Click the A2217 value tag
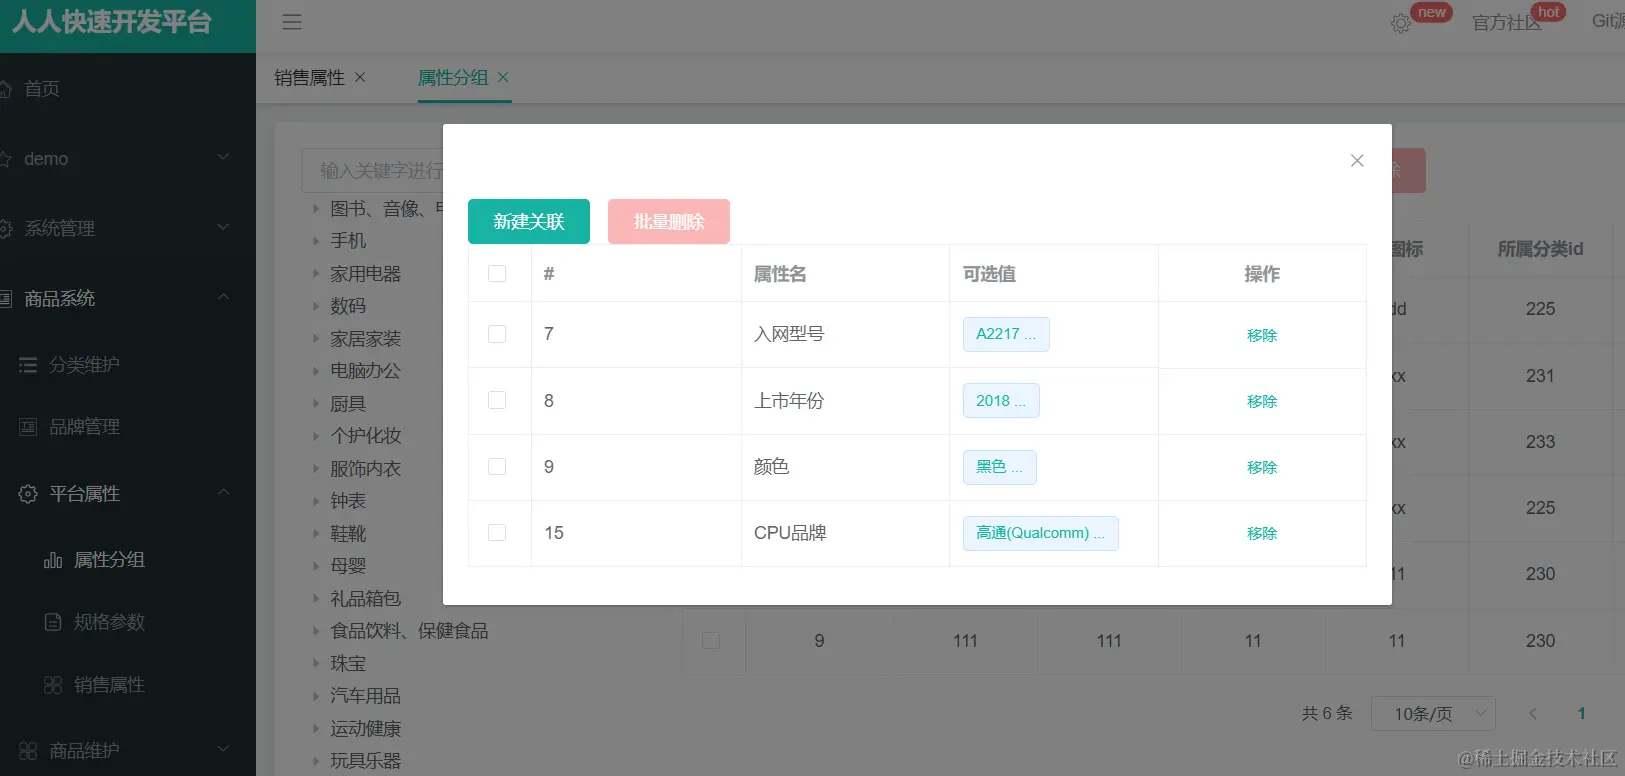This screenshot has width=1625, height=776. coord(1006,334)
